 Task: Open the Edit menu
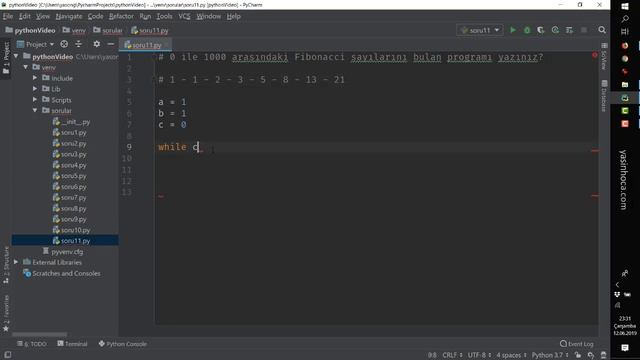[24, 16]
